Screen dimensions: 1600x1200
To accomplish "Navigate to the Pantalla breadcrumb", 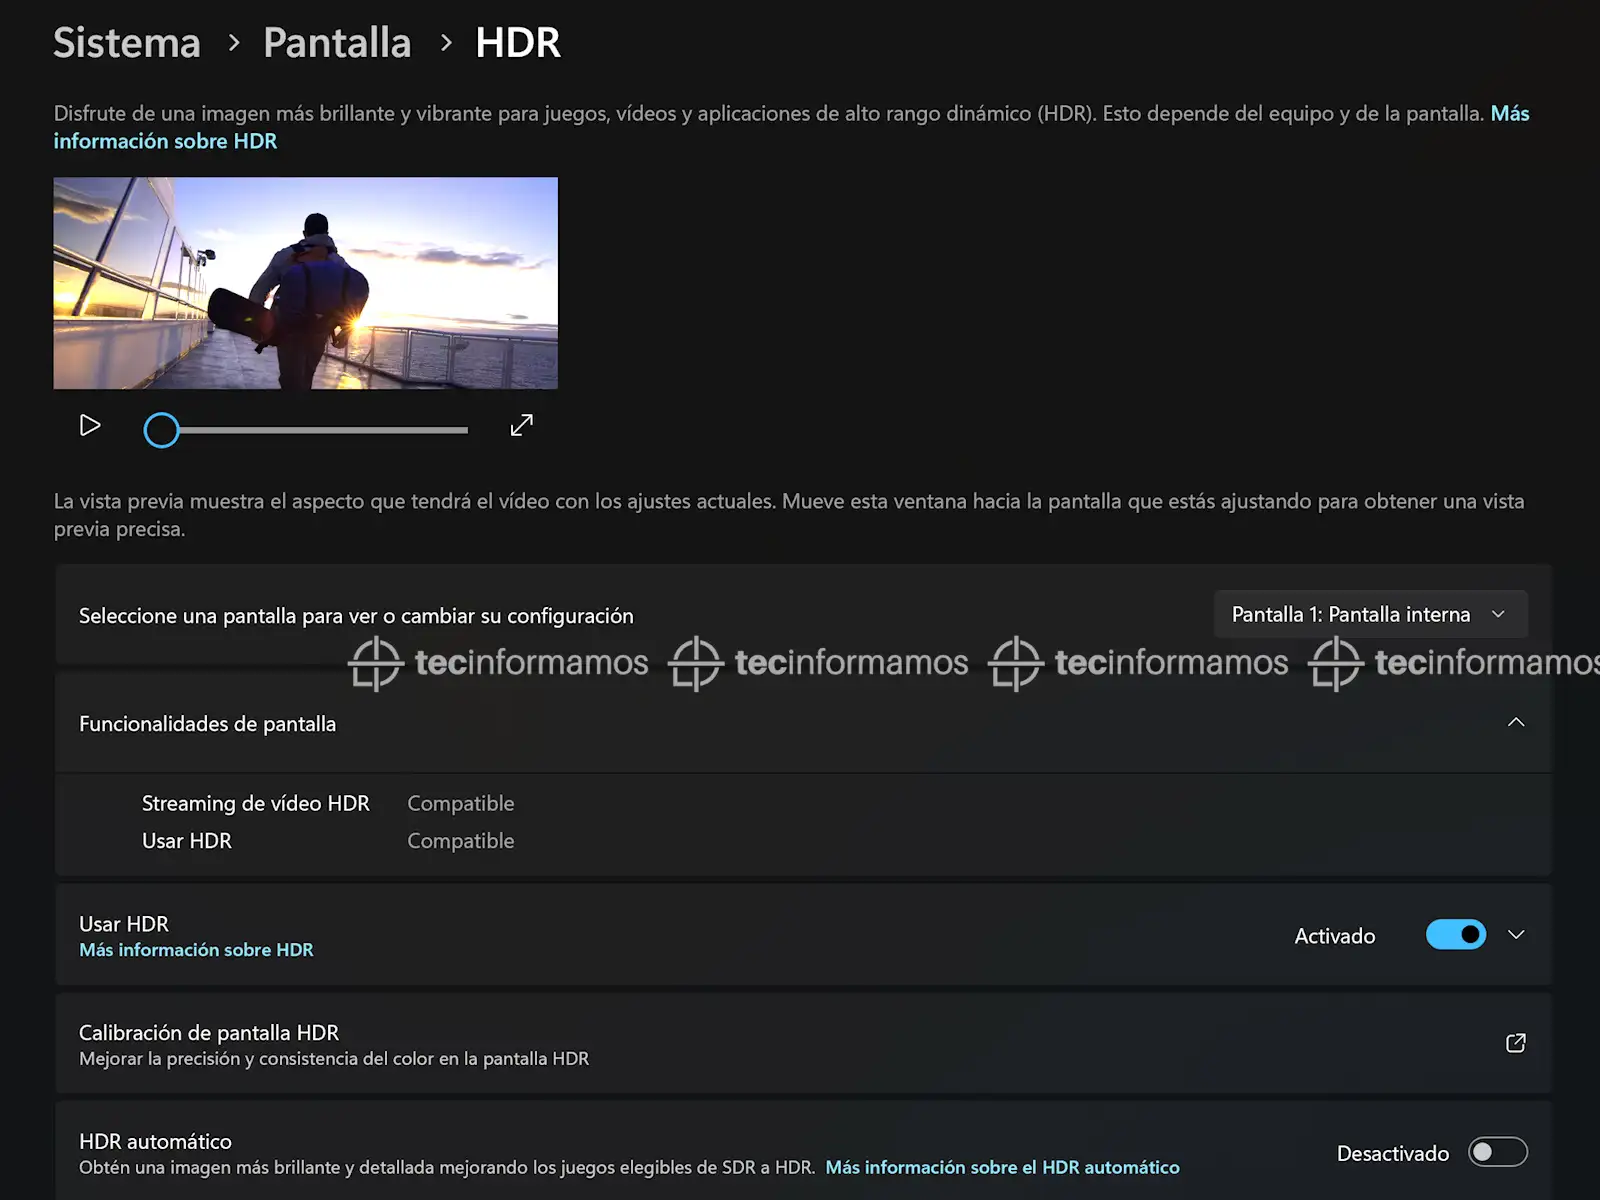I will coord(337,43).
